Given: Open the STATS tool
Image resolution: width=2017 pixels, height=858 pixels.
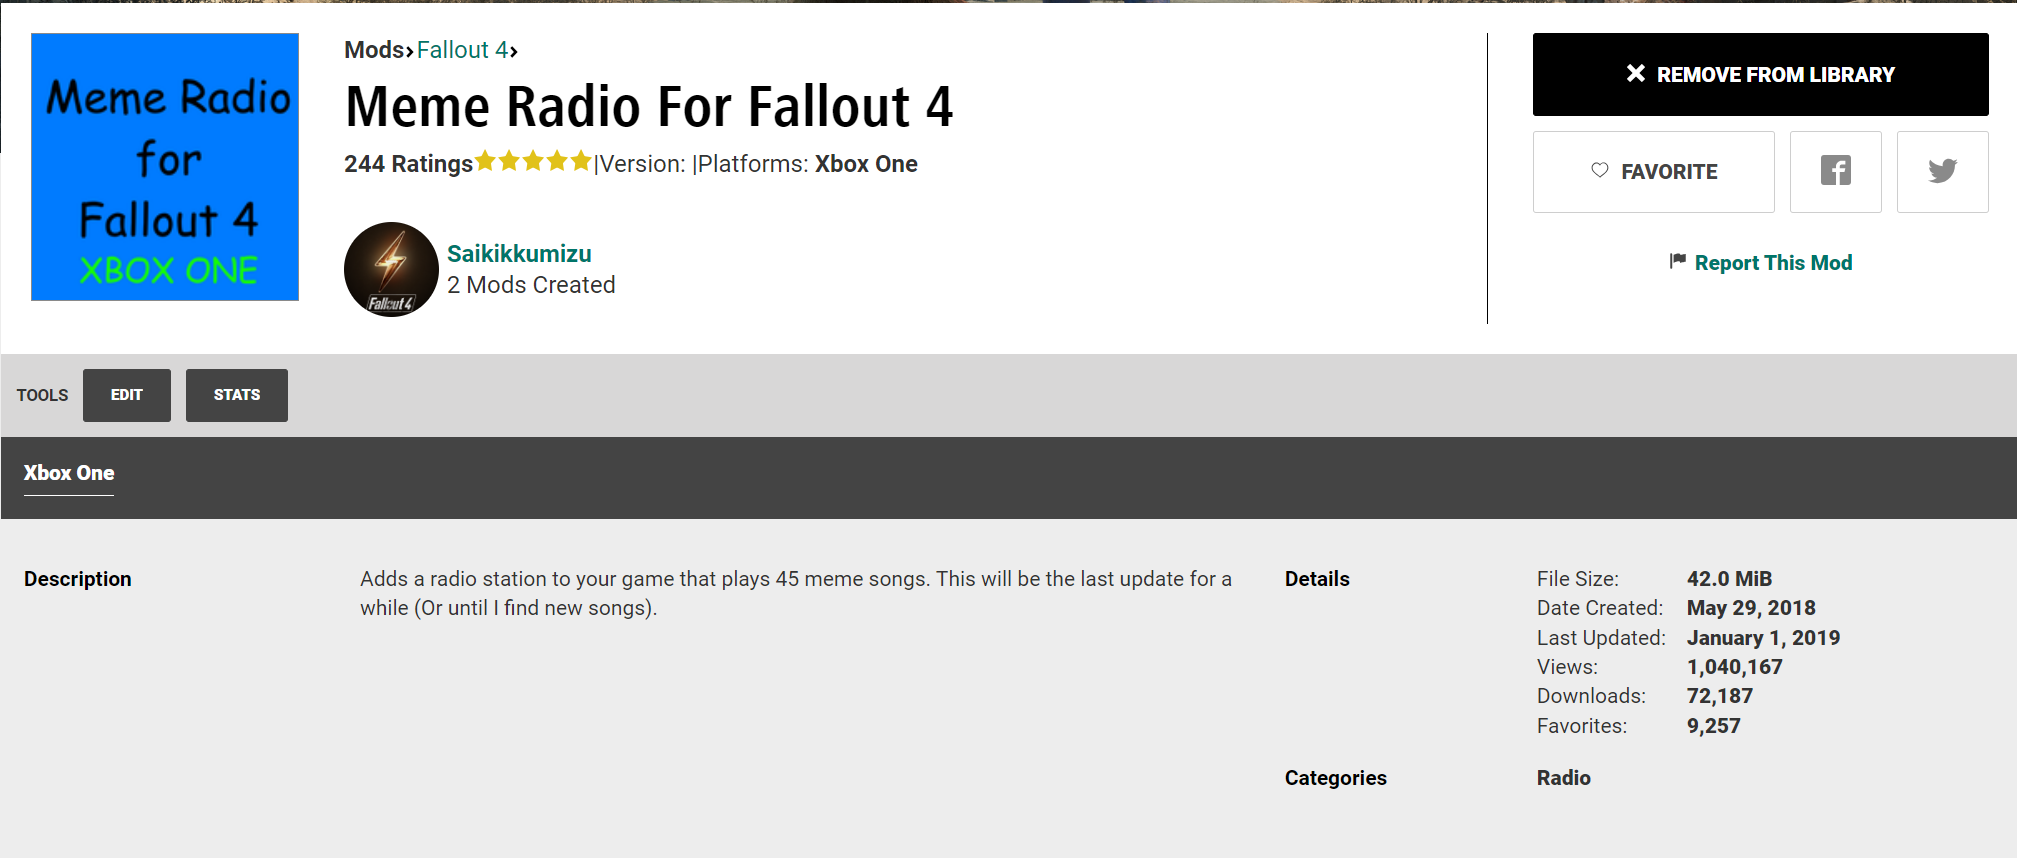Looking at the screenshot, I should pyautogui.click(x=237, y=395).
